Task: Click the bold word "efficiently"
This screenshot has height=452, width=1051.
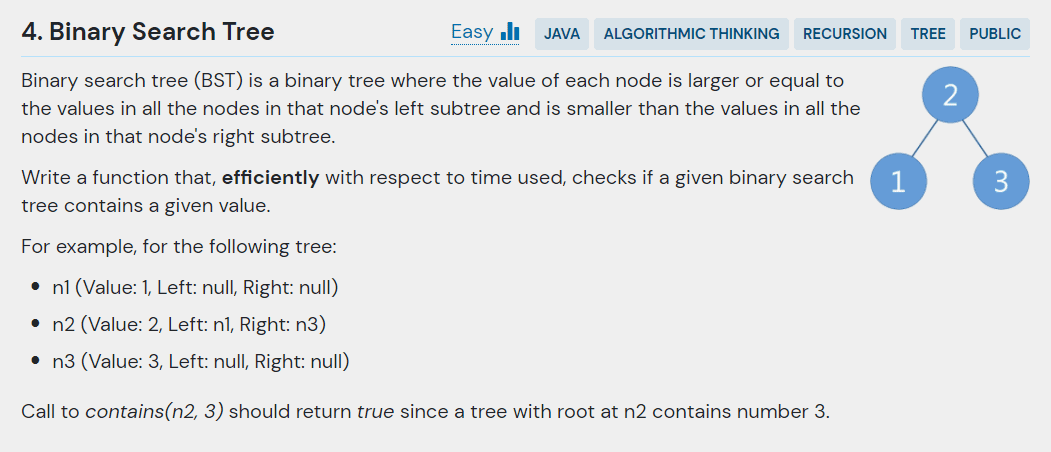Action: click(x=270, y=178)
